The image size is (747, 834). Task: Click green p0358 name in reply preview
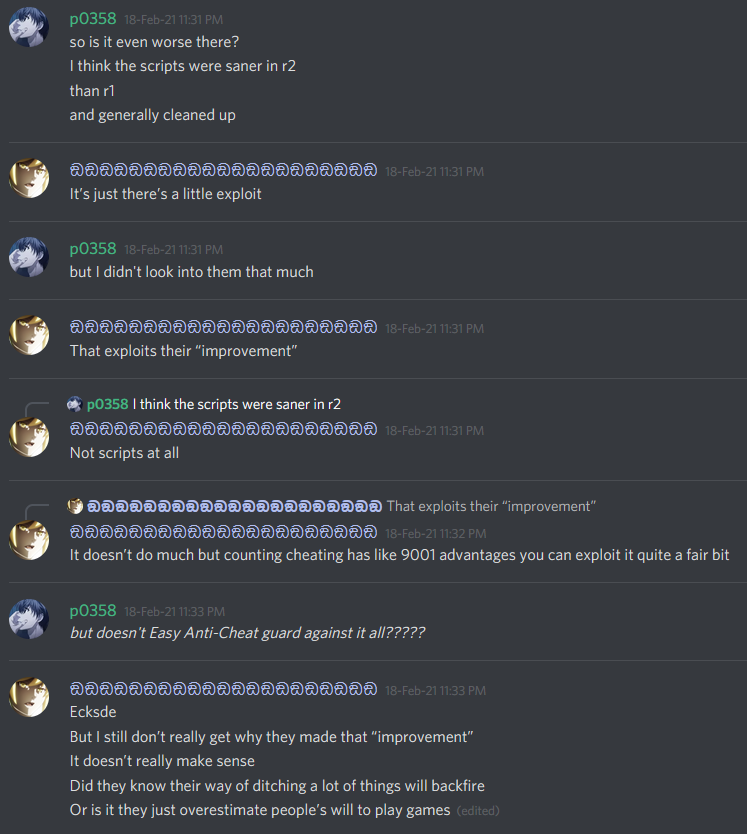107,404
